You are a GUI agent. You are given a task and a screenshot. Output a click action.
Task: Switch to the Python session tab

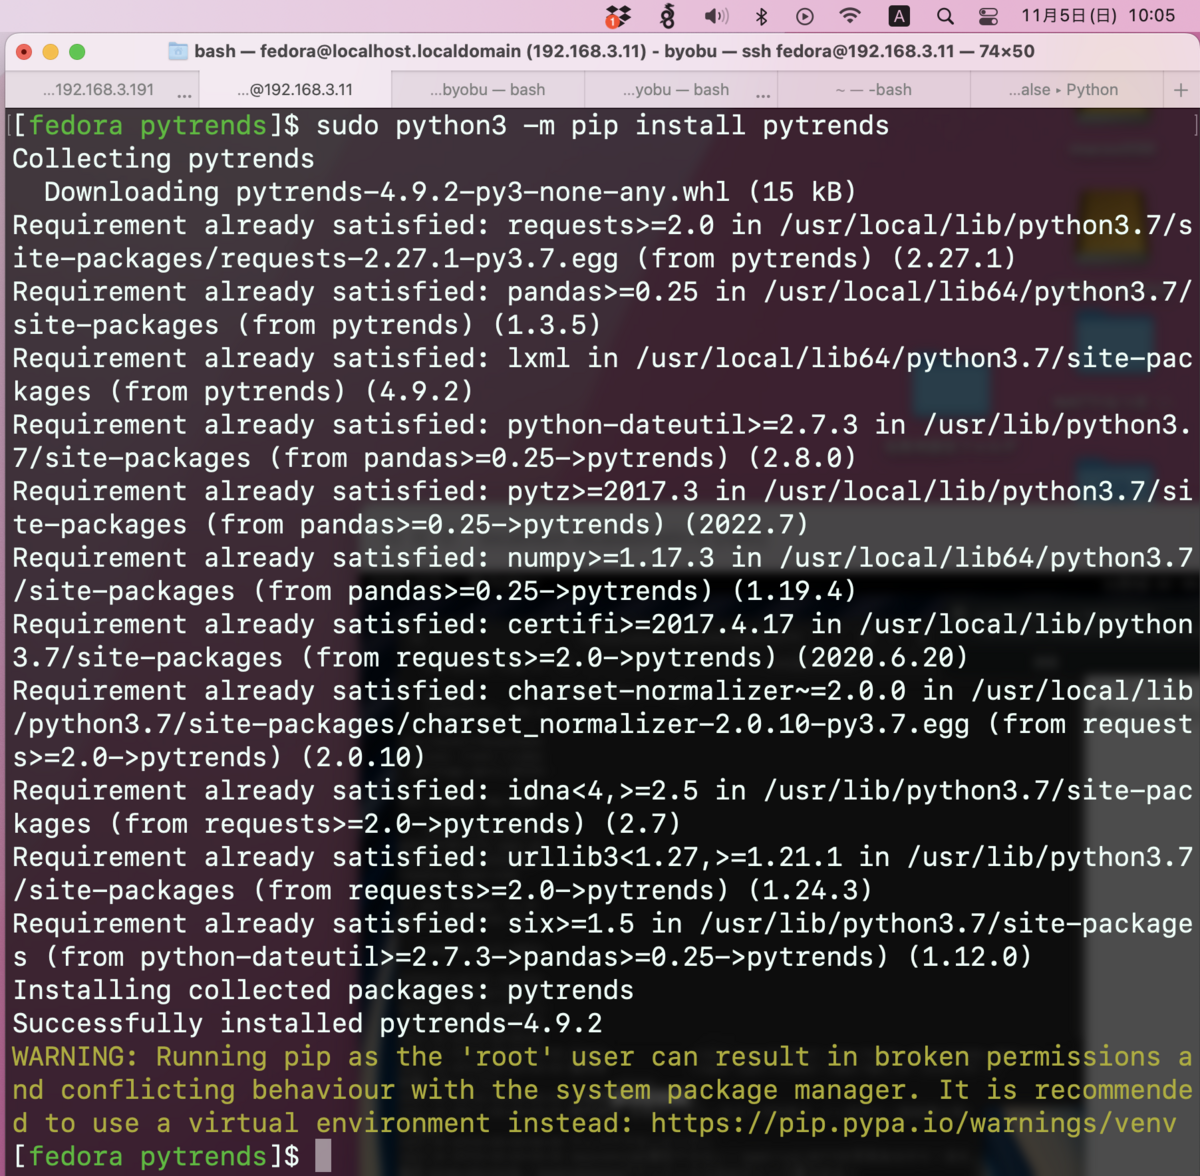1062,89
